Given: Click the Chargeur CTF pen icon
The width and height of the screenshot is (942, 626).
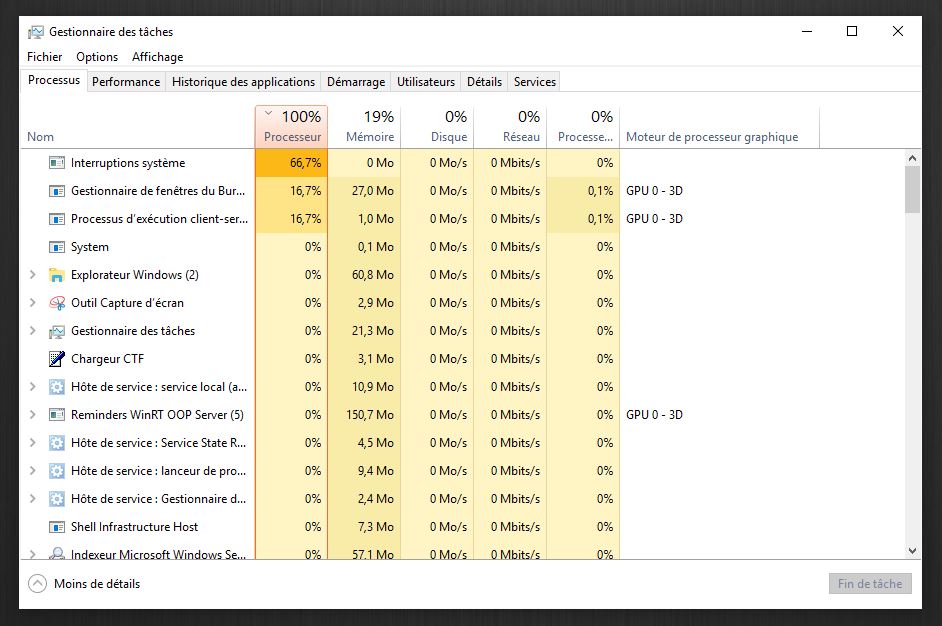Looking at the screenshot, I should coord(56,359).
